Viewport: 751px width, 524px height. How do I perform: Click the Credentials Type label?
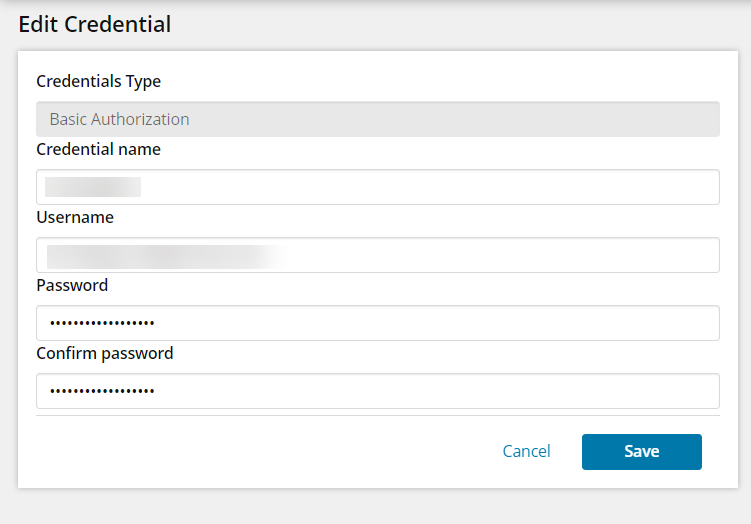(98, 81)
